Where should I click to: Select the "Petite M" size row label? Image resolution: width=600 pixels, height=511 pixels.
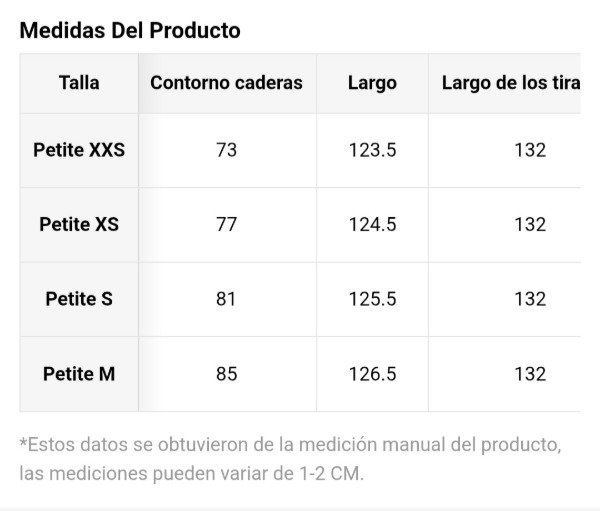[x=79, y=374]
